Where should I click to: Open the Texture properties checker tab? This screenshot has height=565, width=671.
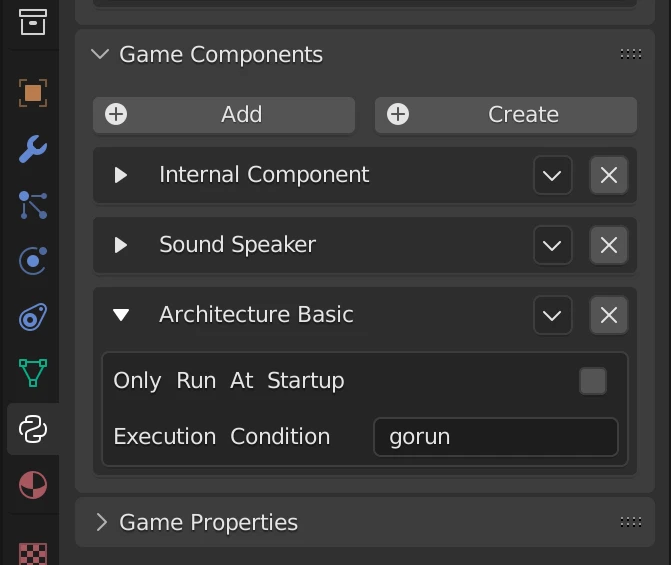click(x=33, y=550)
